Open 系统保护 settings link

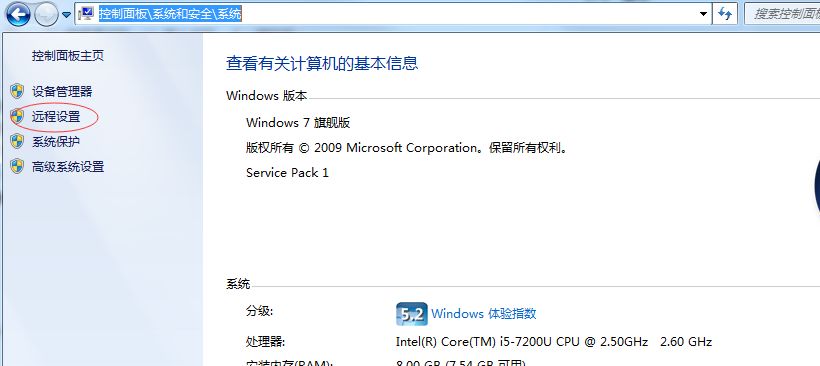coord(56,142)
